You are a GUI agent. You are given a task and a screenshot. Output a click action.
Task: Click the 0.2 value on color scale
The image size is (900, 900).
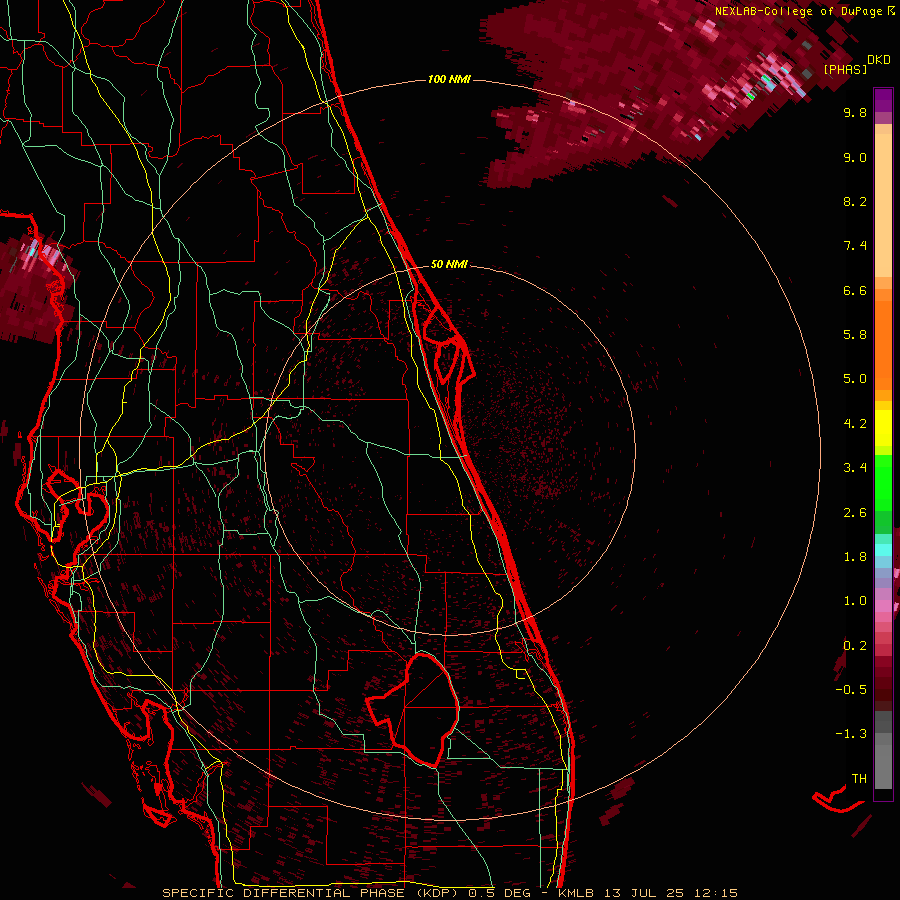coord(855,646)
